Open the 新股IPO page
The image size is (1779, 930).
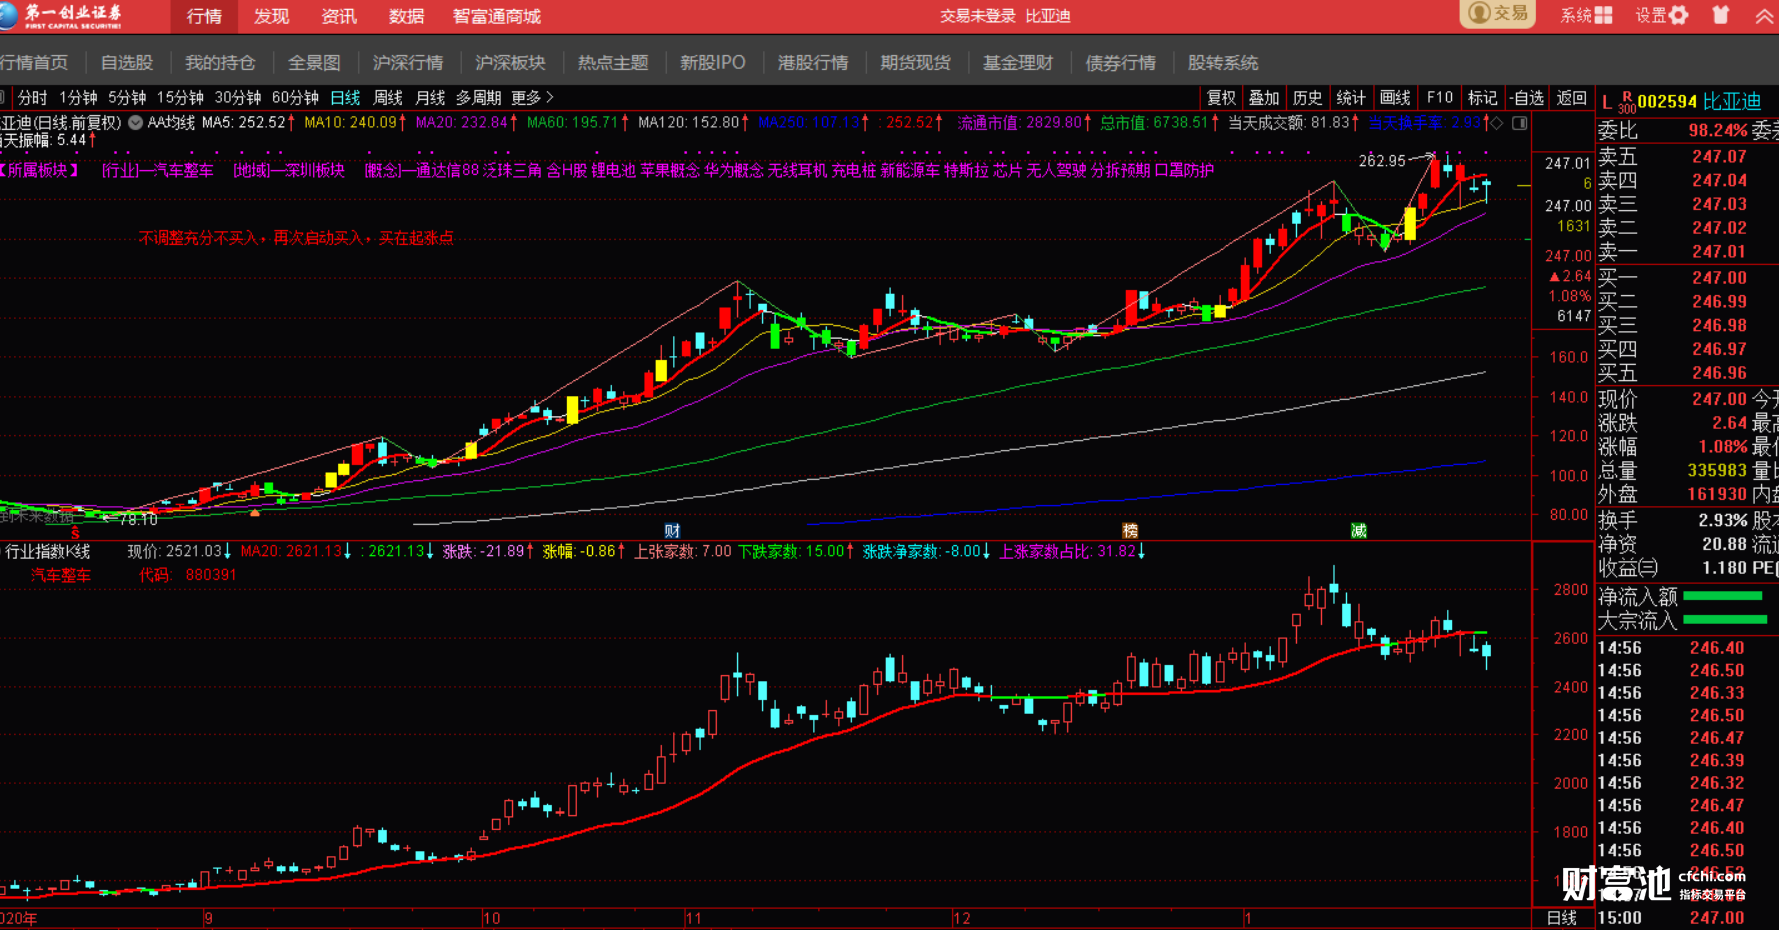713,63
